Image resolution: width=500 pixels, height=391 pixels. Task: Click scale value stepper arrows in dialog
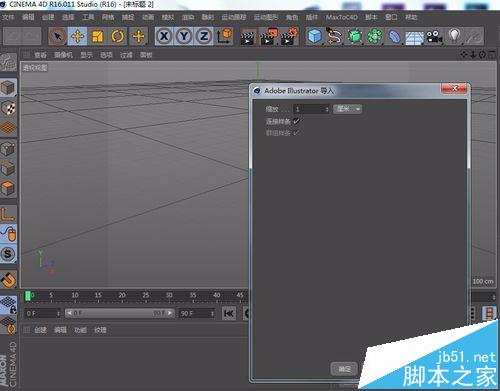point(327,109)
